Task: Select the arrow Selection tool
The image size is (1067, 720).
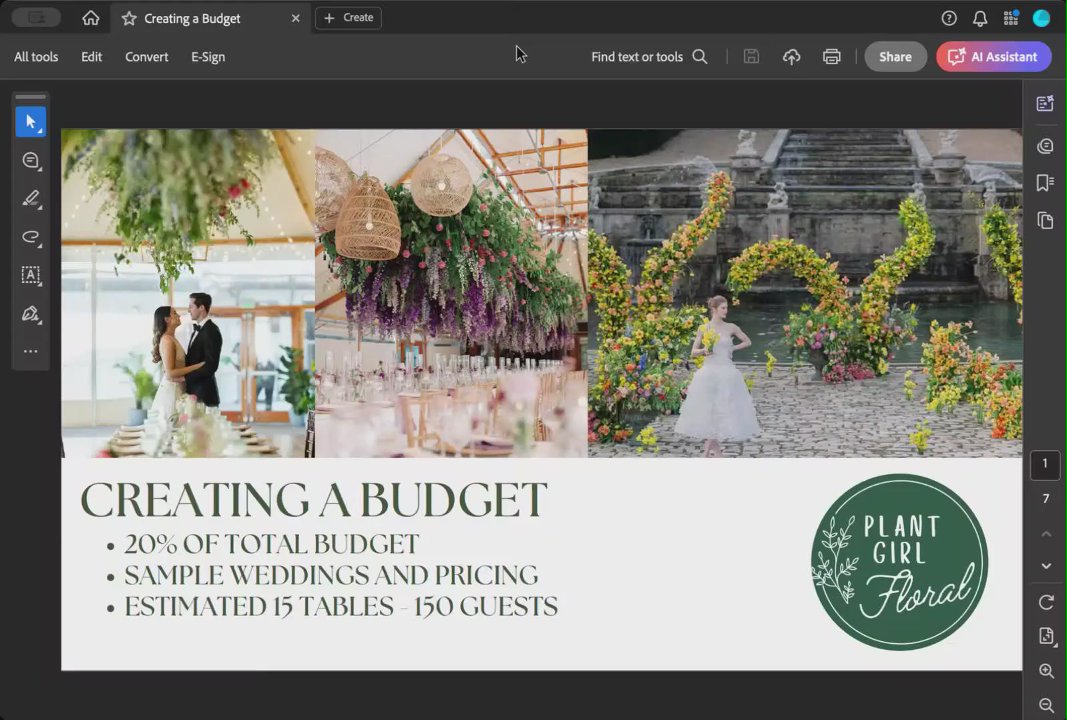Action: 31,122
